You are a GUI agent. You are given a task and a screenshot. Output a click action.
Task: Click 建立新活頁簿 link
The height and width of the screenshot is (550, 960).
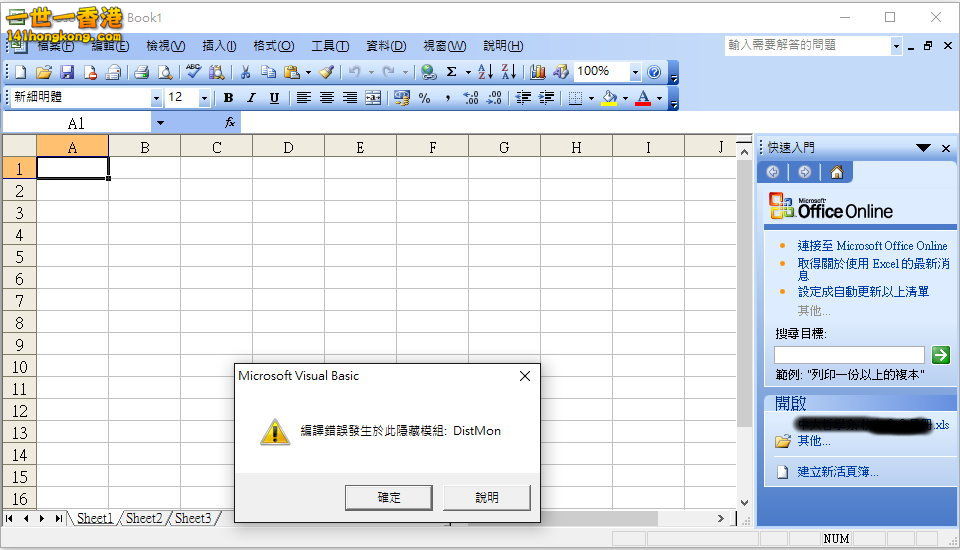[x=837, y=472]
